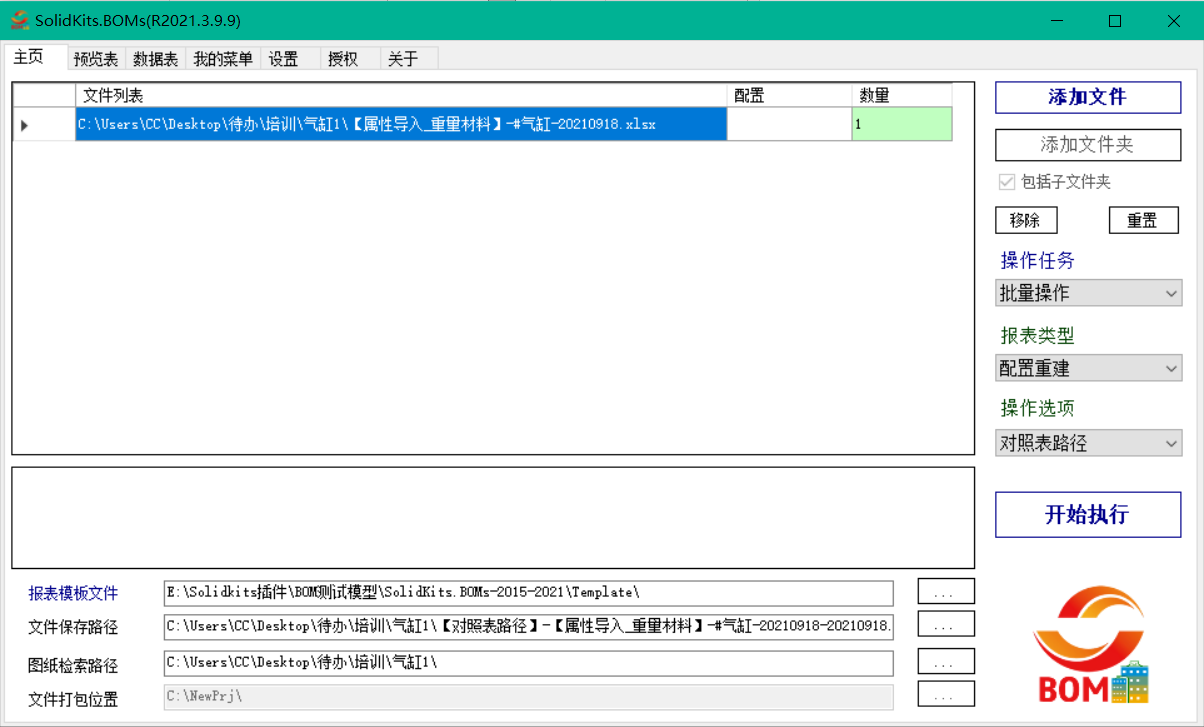Switch to the 预览表 tab

click(94, 58)
